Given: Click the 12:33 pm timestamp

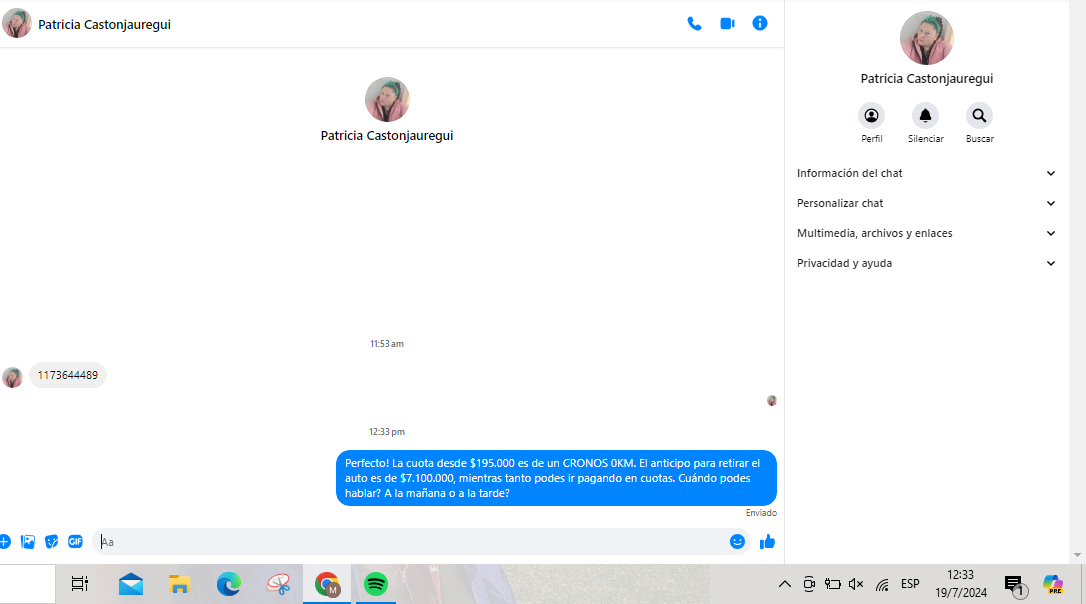Looking at the screenshot, I should click(x=386, y=432).
